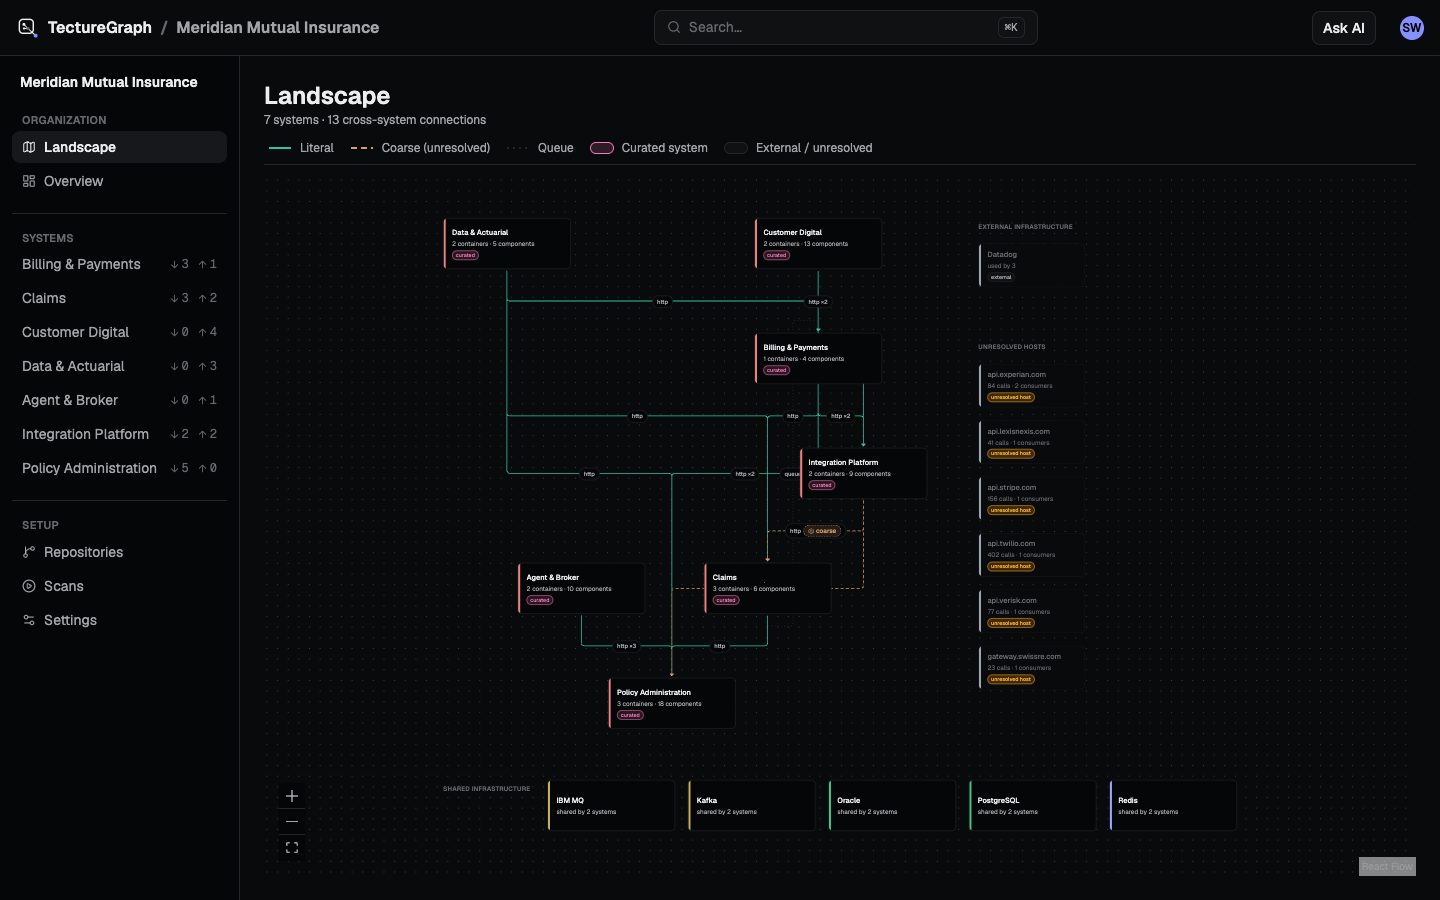
Task: Click the React Flow attribution link
Action: (1387, 866)
